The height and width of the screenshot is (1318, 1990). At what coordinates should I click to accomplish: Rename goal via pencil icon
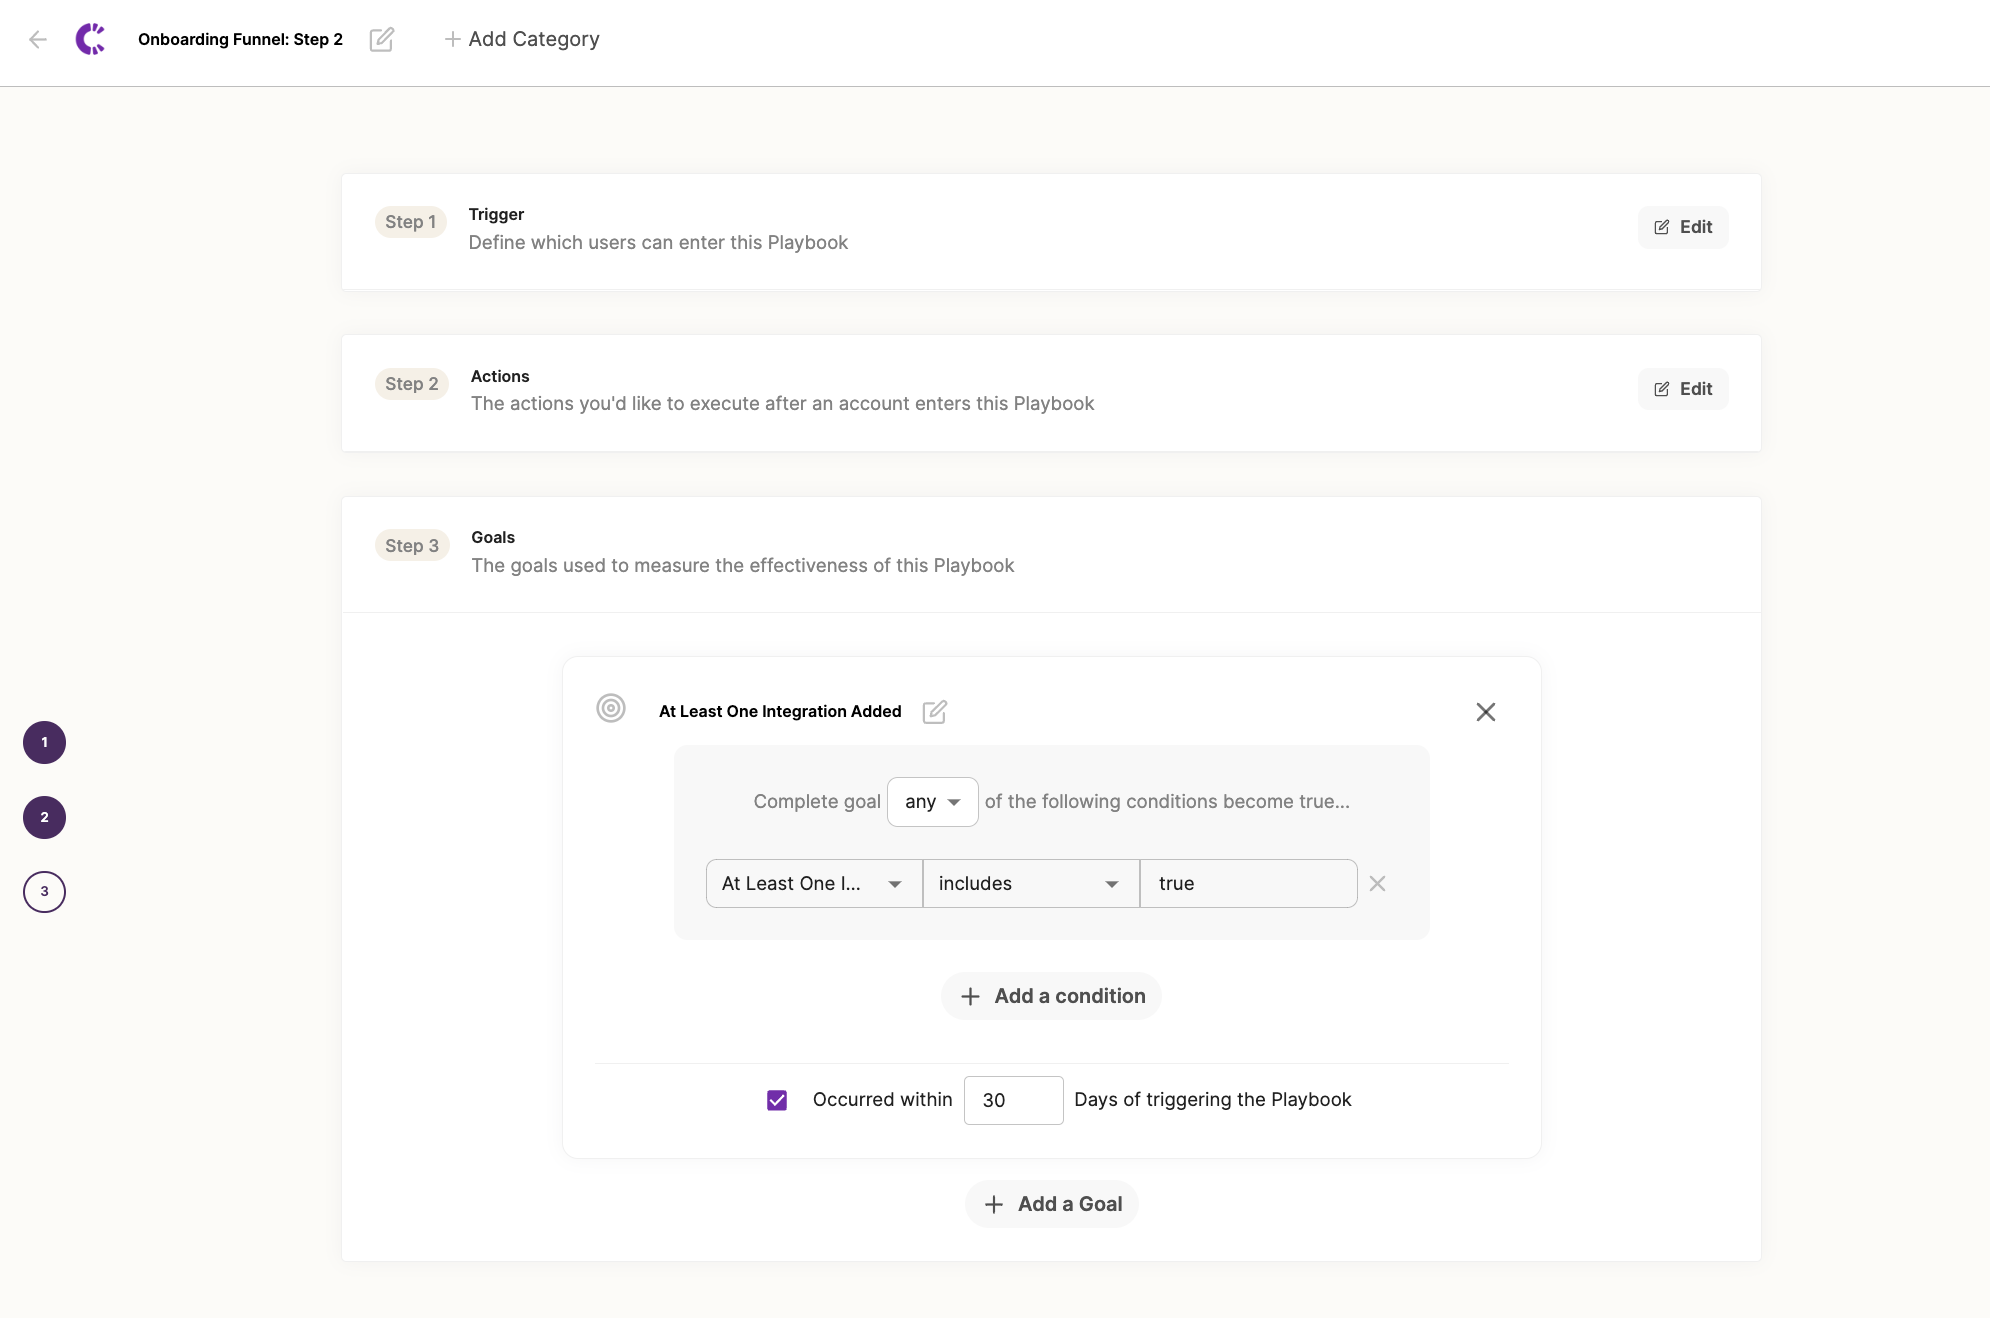[934, 711]
